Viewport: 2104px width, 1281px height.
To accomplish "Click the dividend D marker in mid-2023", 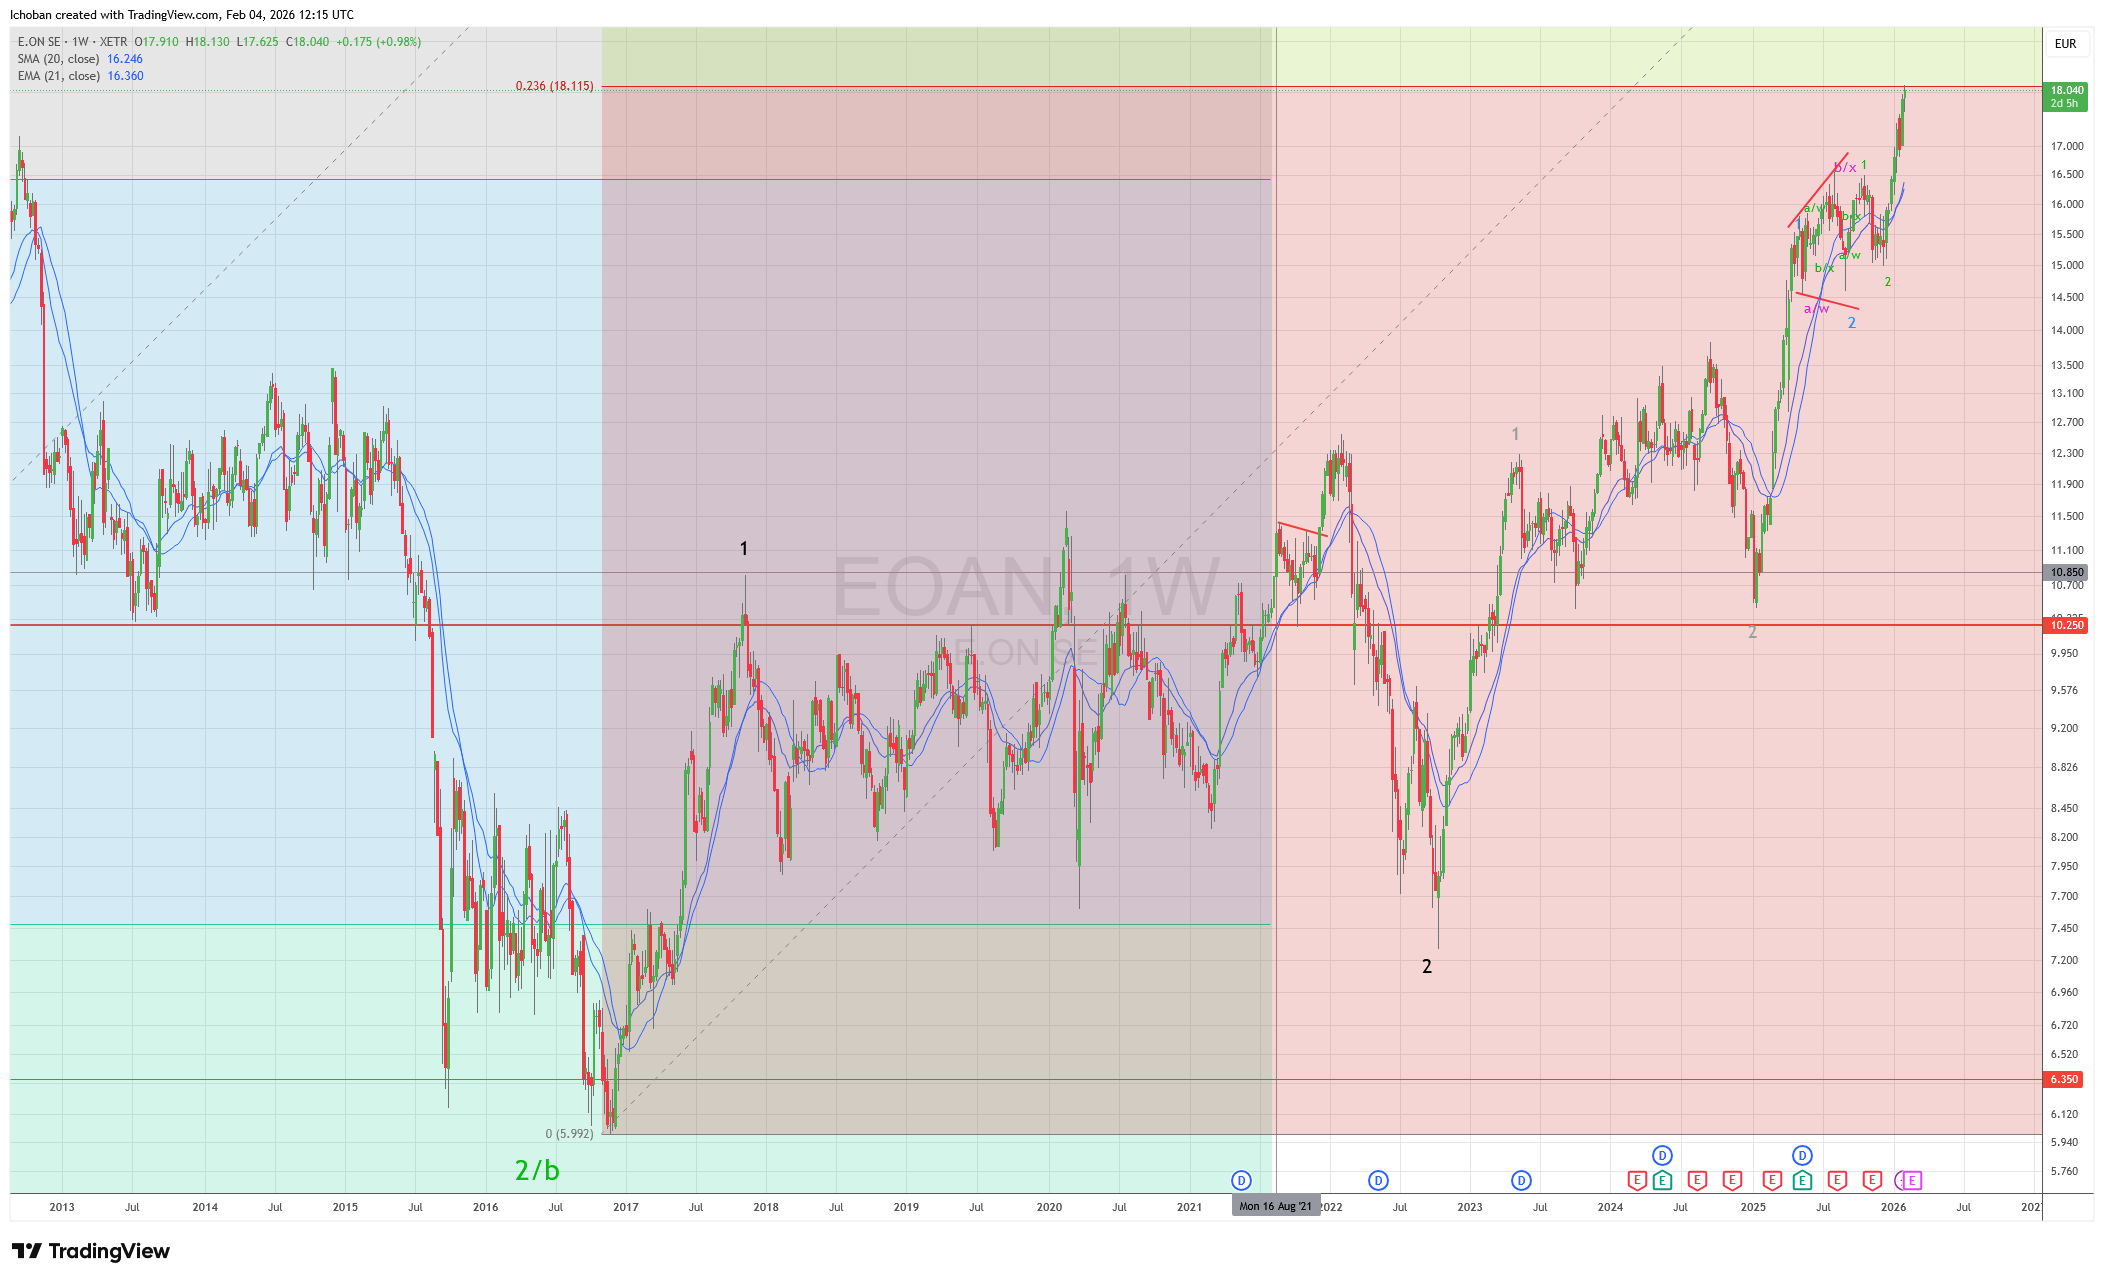I will pos(1521,1180).
